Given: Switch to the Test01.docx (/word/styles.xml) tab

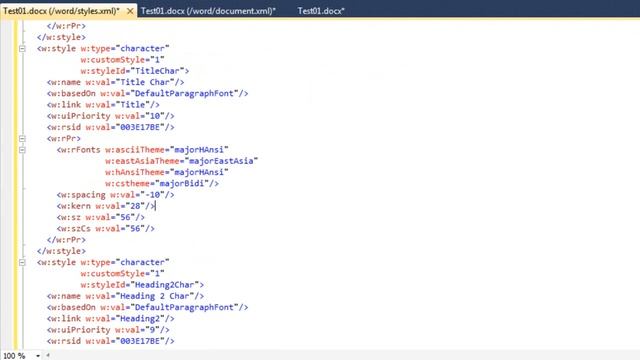Looking at the screenshot, I should click(x=61, y=11).
